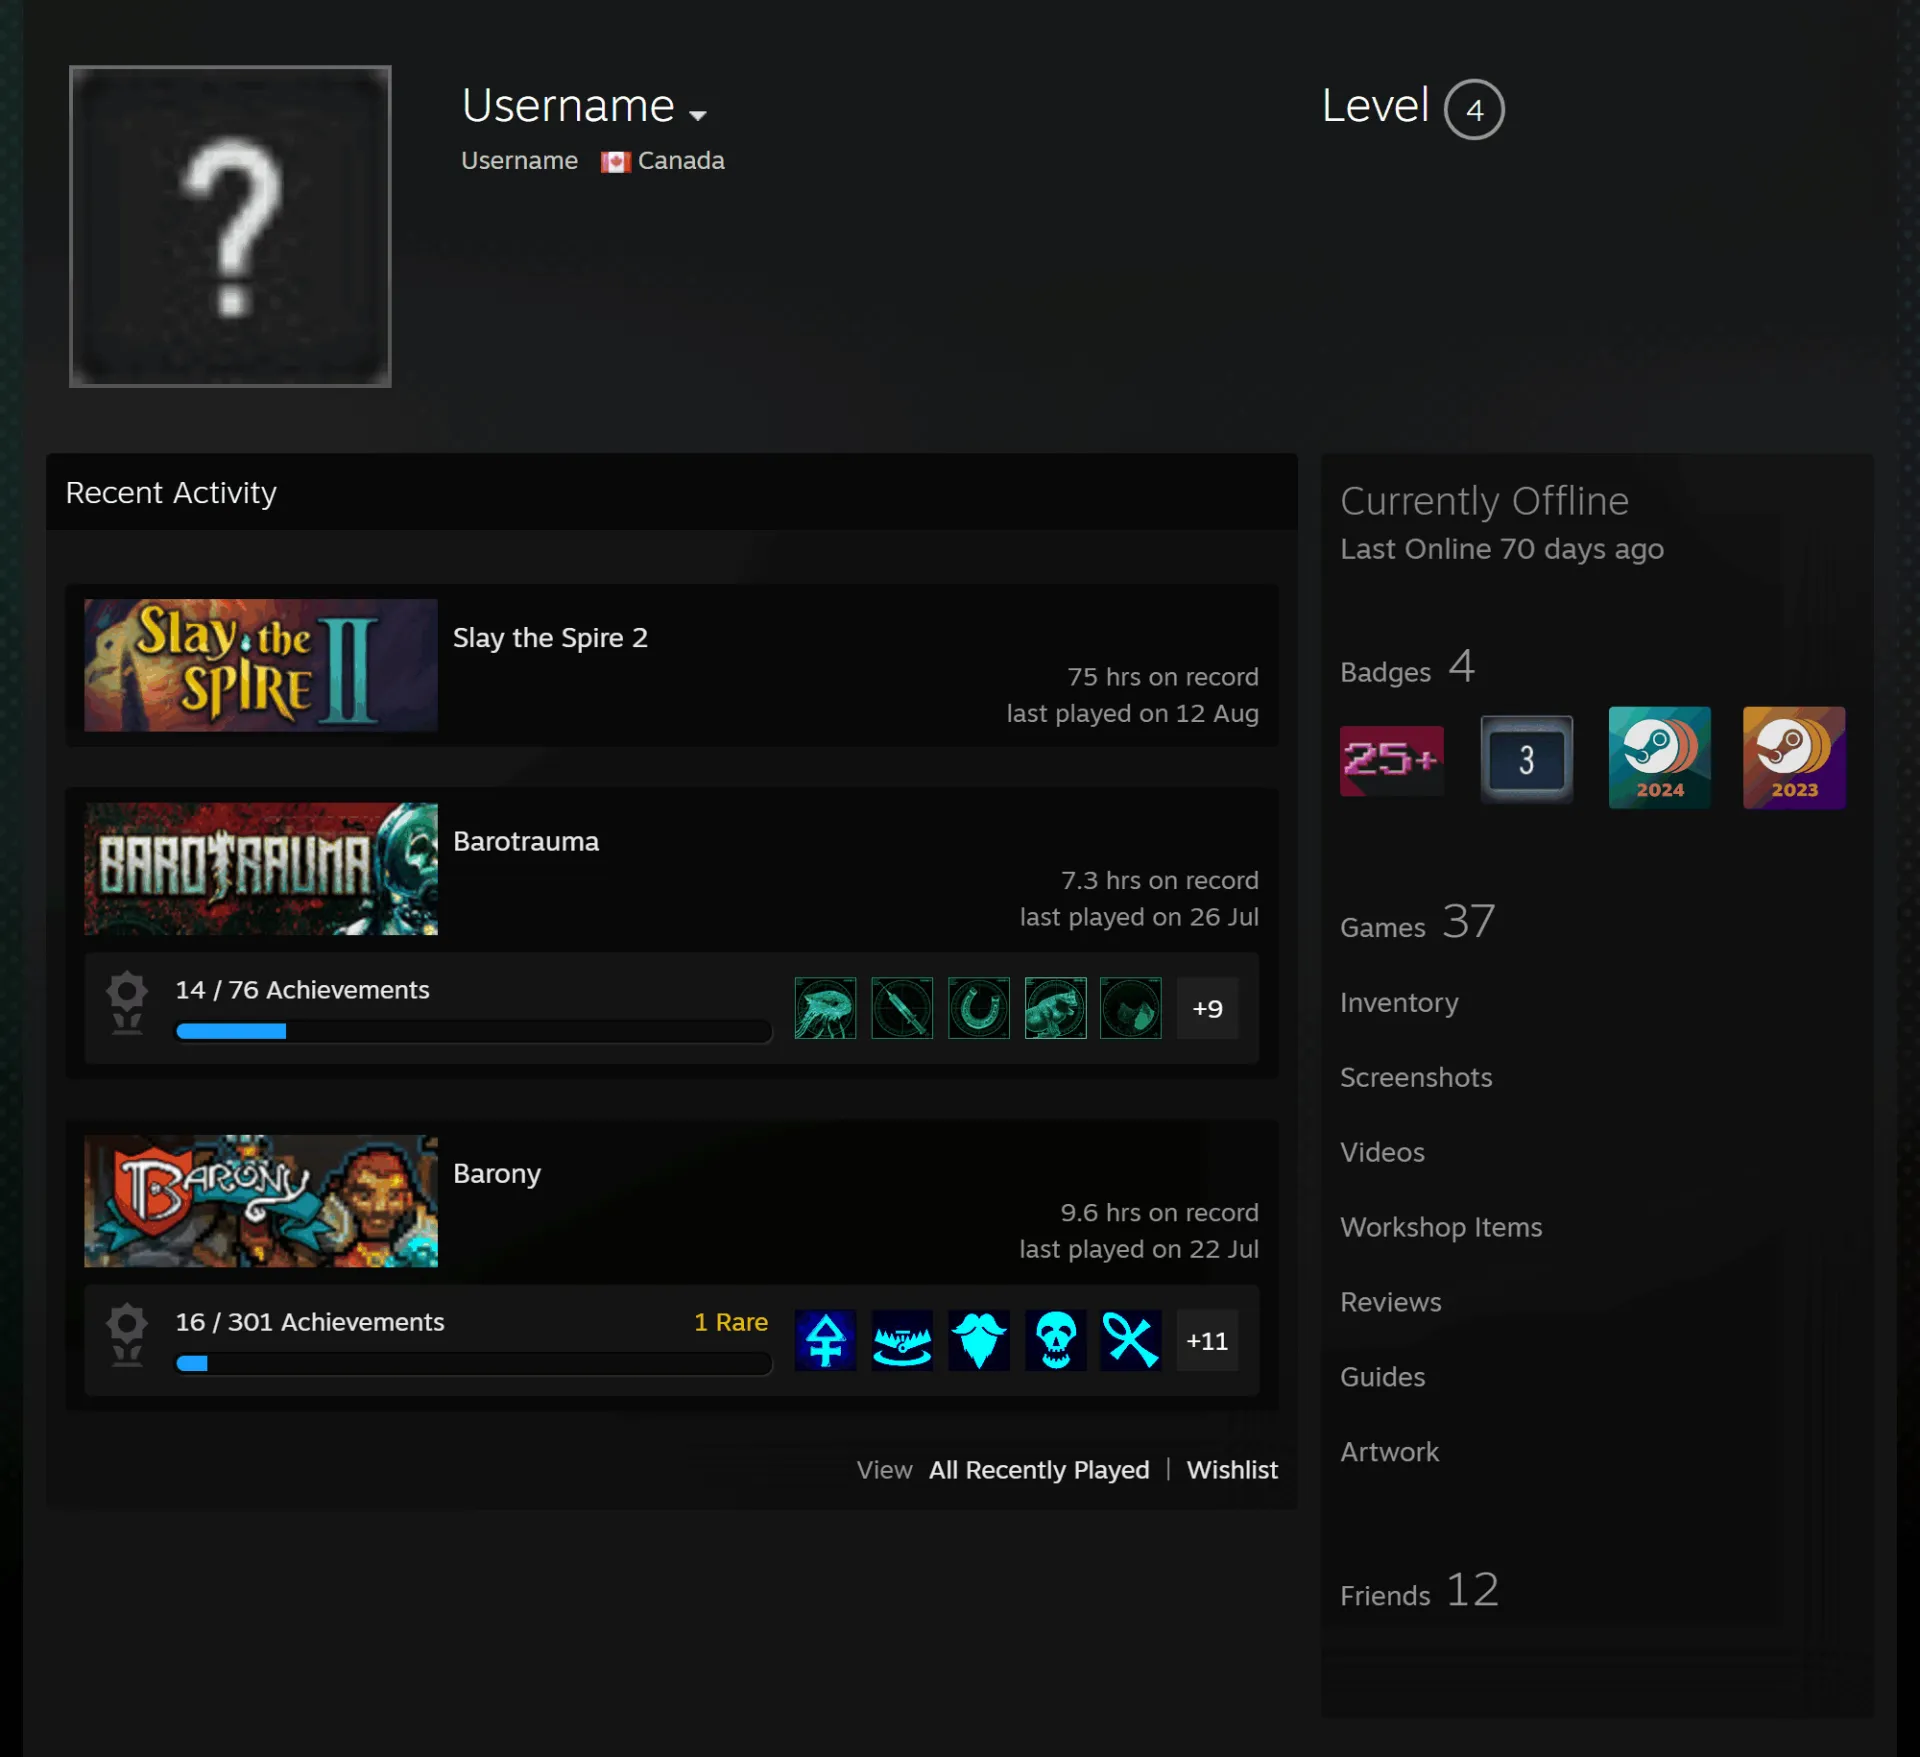The height and width of the screenshot is (1757, 1920).
Task: Click Barony beard achievement icon
Action: pos(979,1340)
